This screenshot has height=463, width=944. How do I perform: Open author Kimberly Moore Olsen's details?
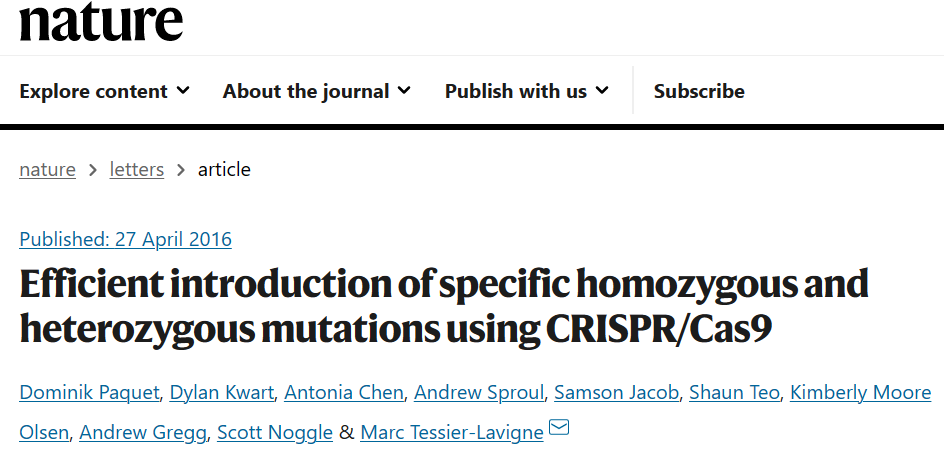click(860, 393)
